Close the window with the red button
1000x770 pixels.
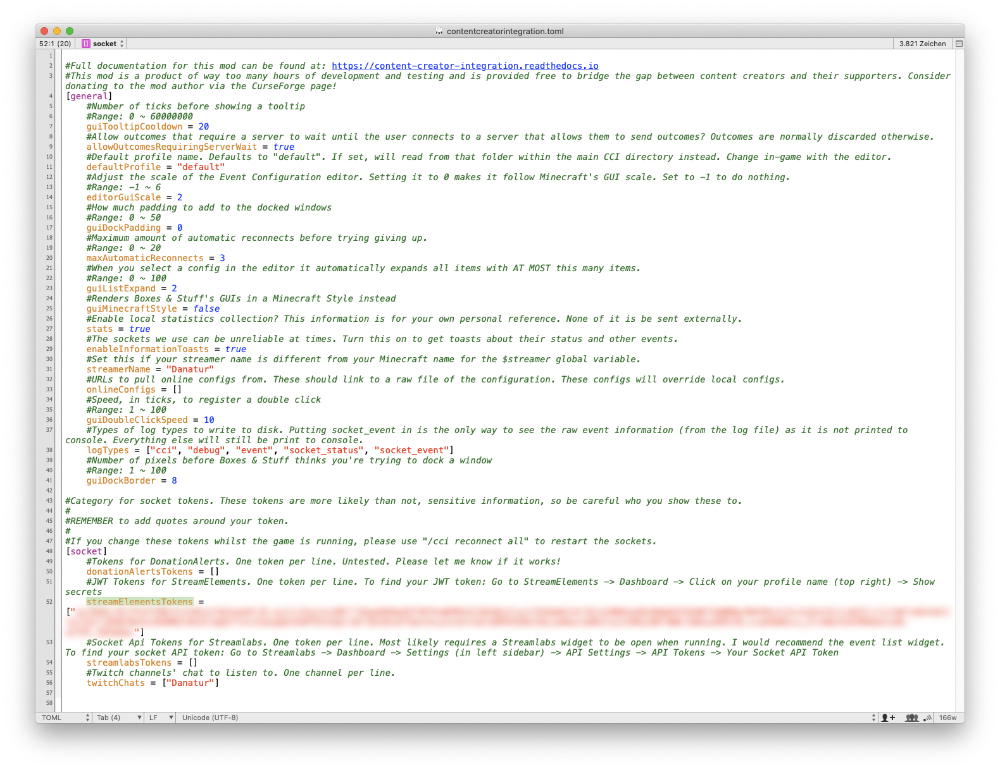(x=44, y=31)
